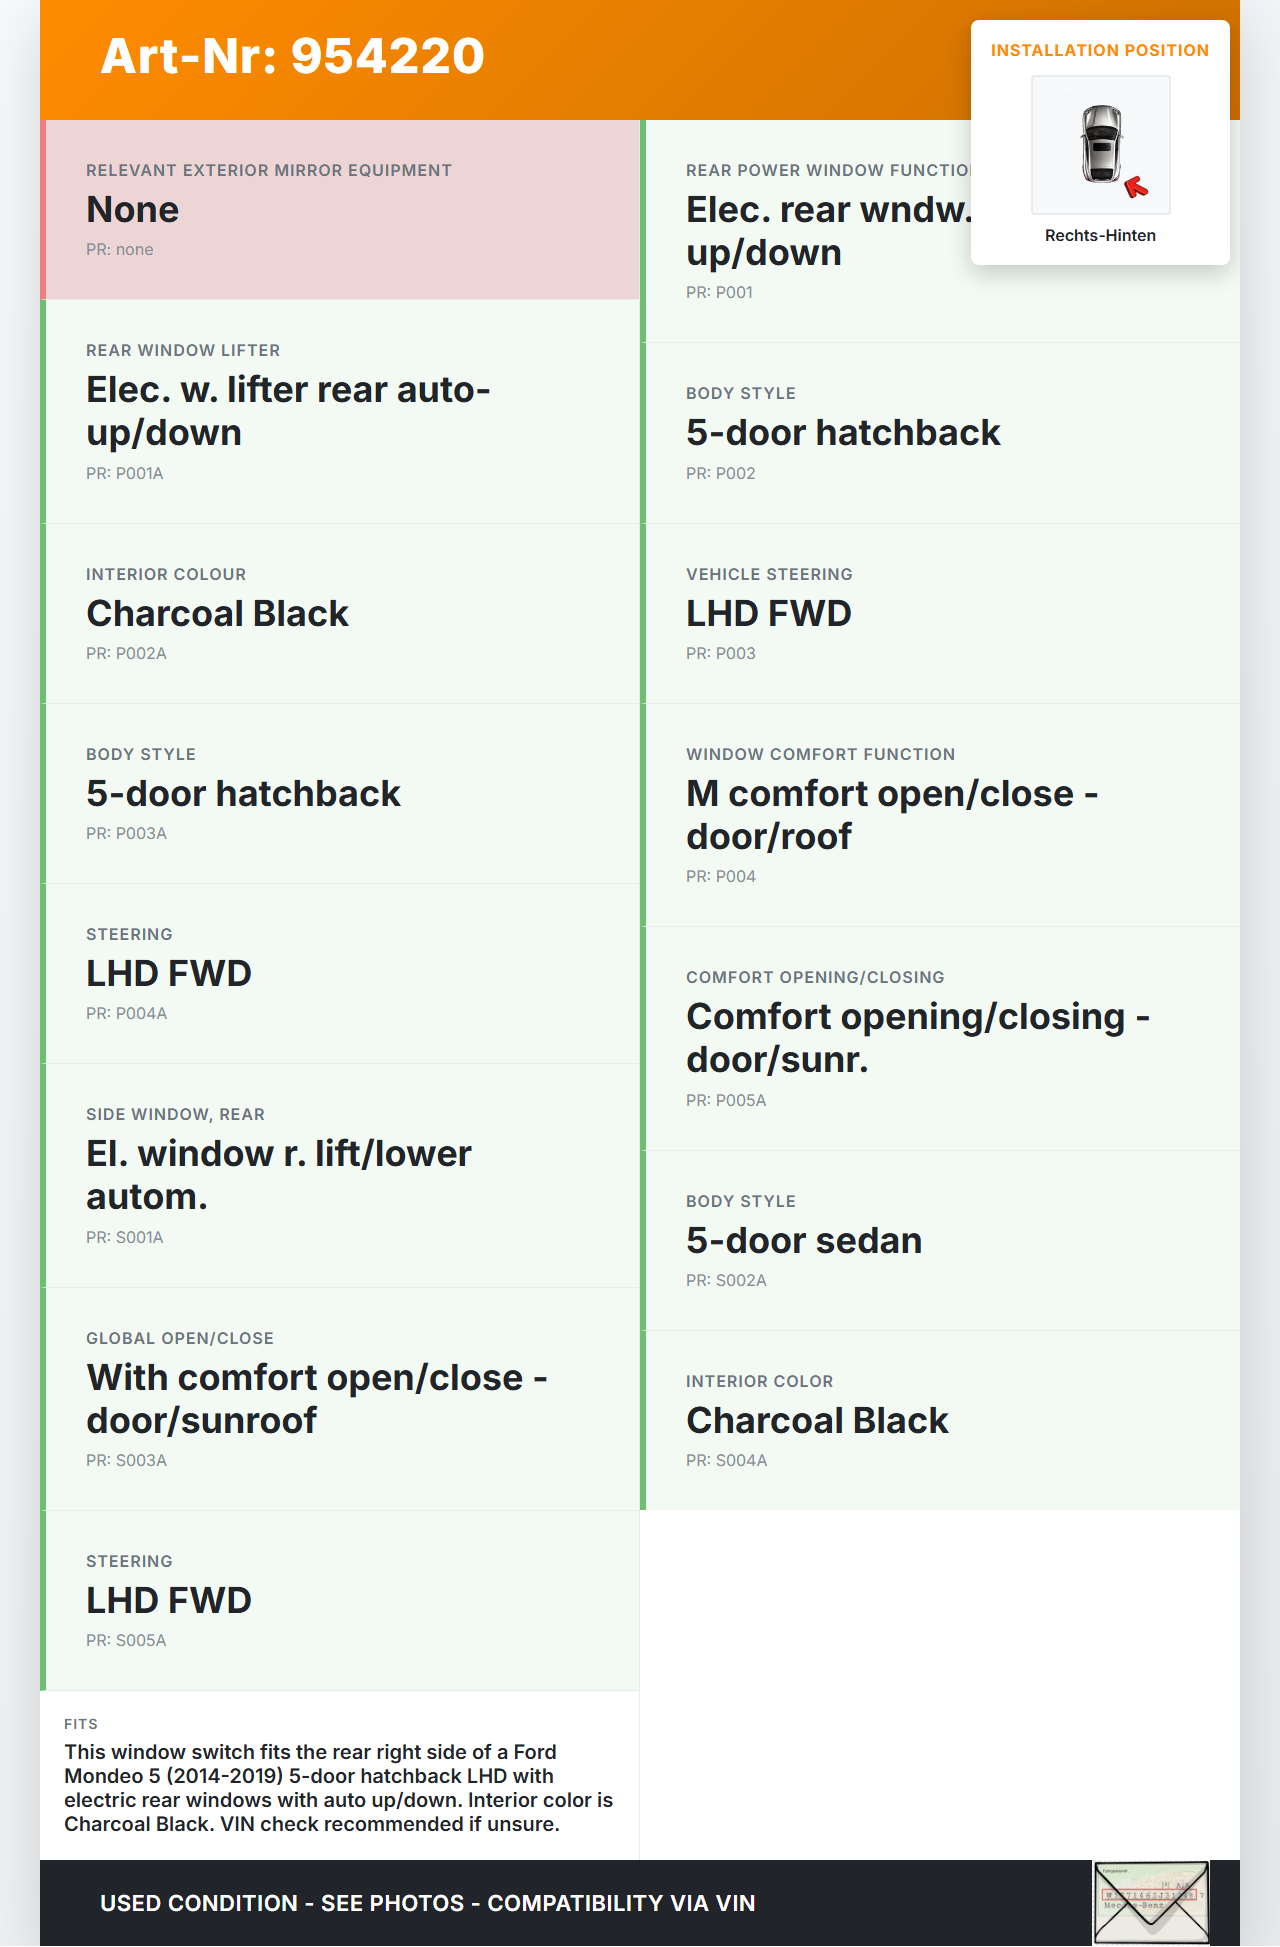Click the M comfort open/close - door/roof value
This screenshot has width=1280, height=1947.
891,815
